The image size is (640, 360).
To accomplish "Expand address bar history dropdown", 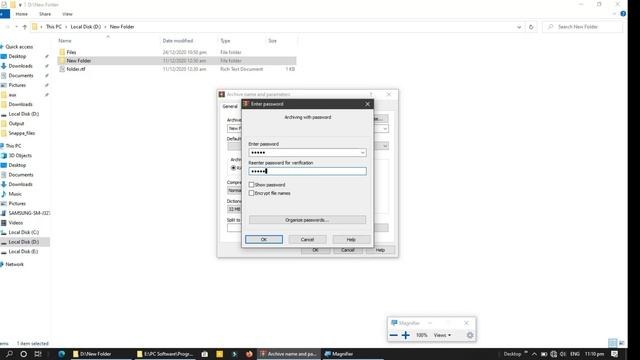I will [519, 27].
